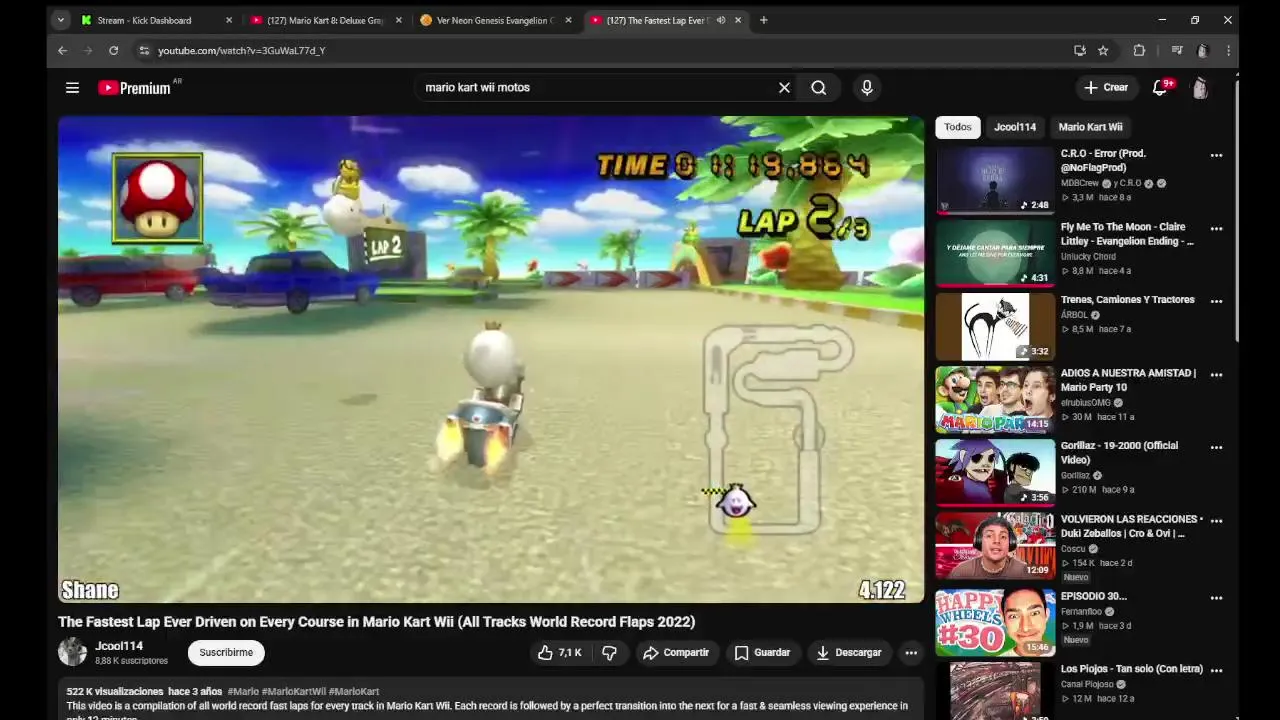
Task: Dislike the video with thumbs-down icon
Action: pyautogui.click(x=609, y=653)
